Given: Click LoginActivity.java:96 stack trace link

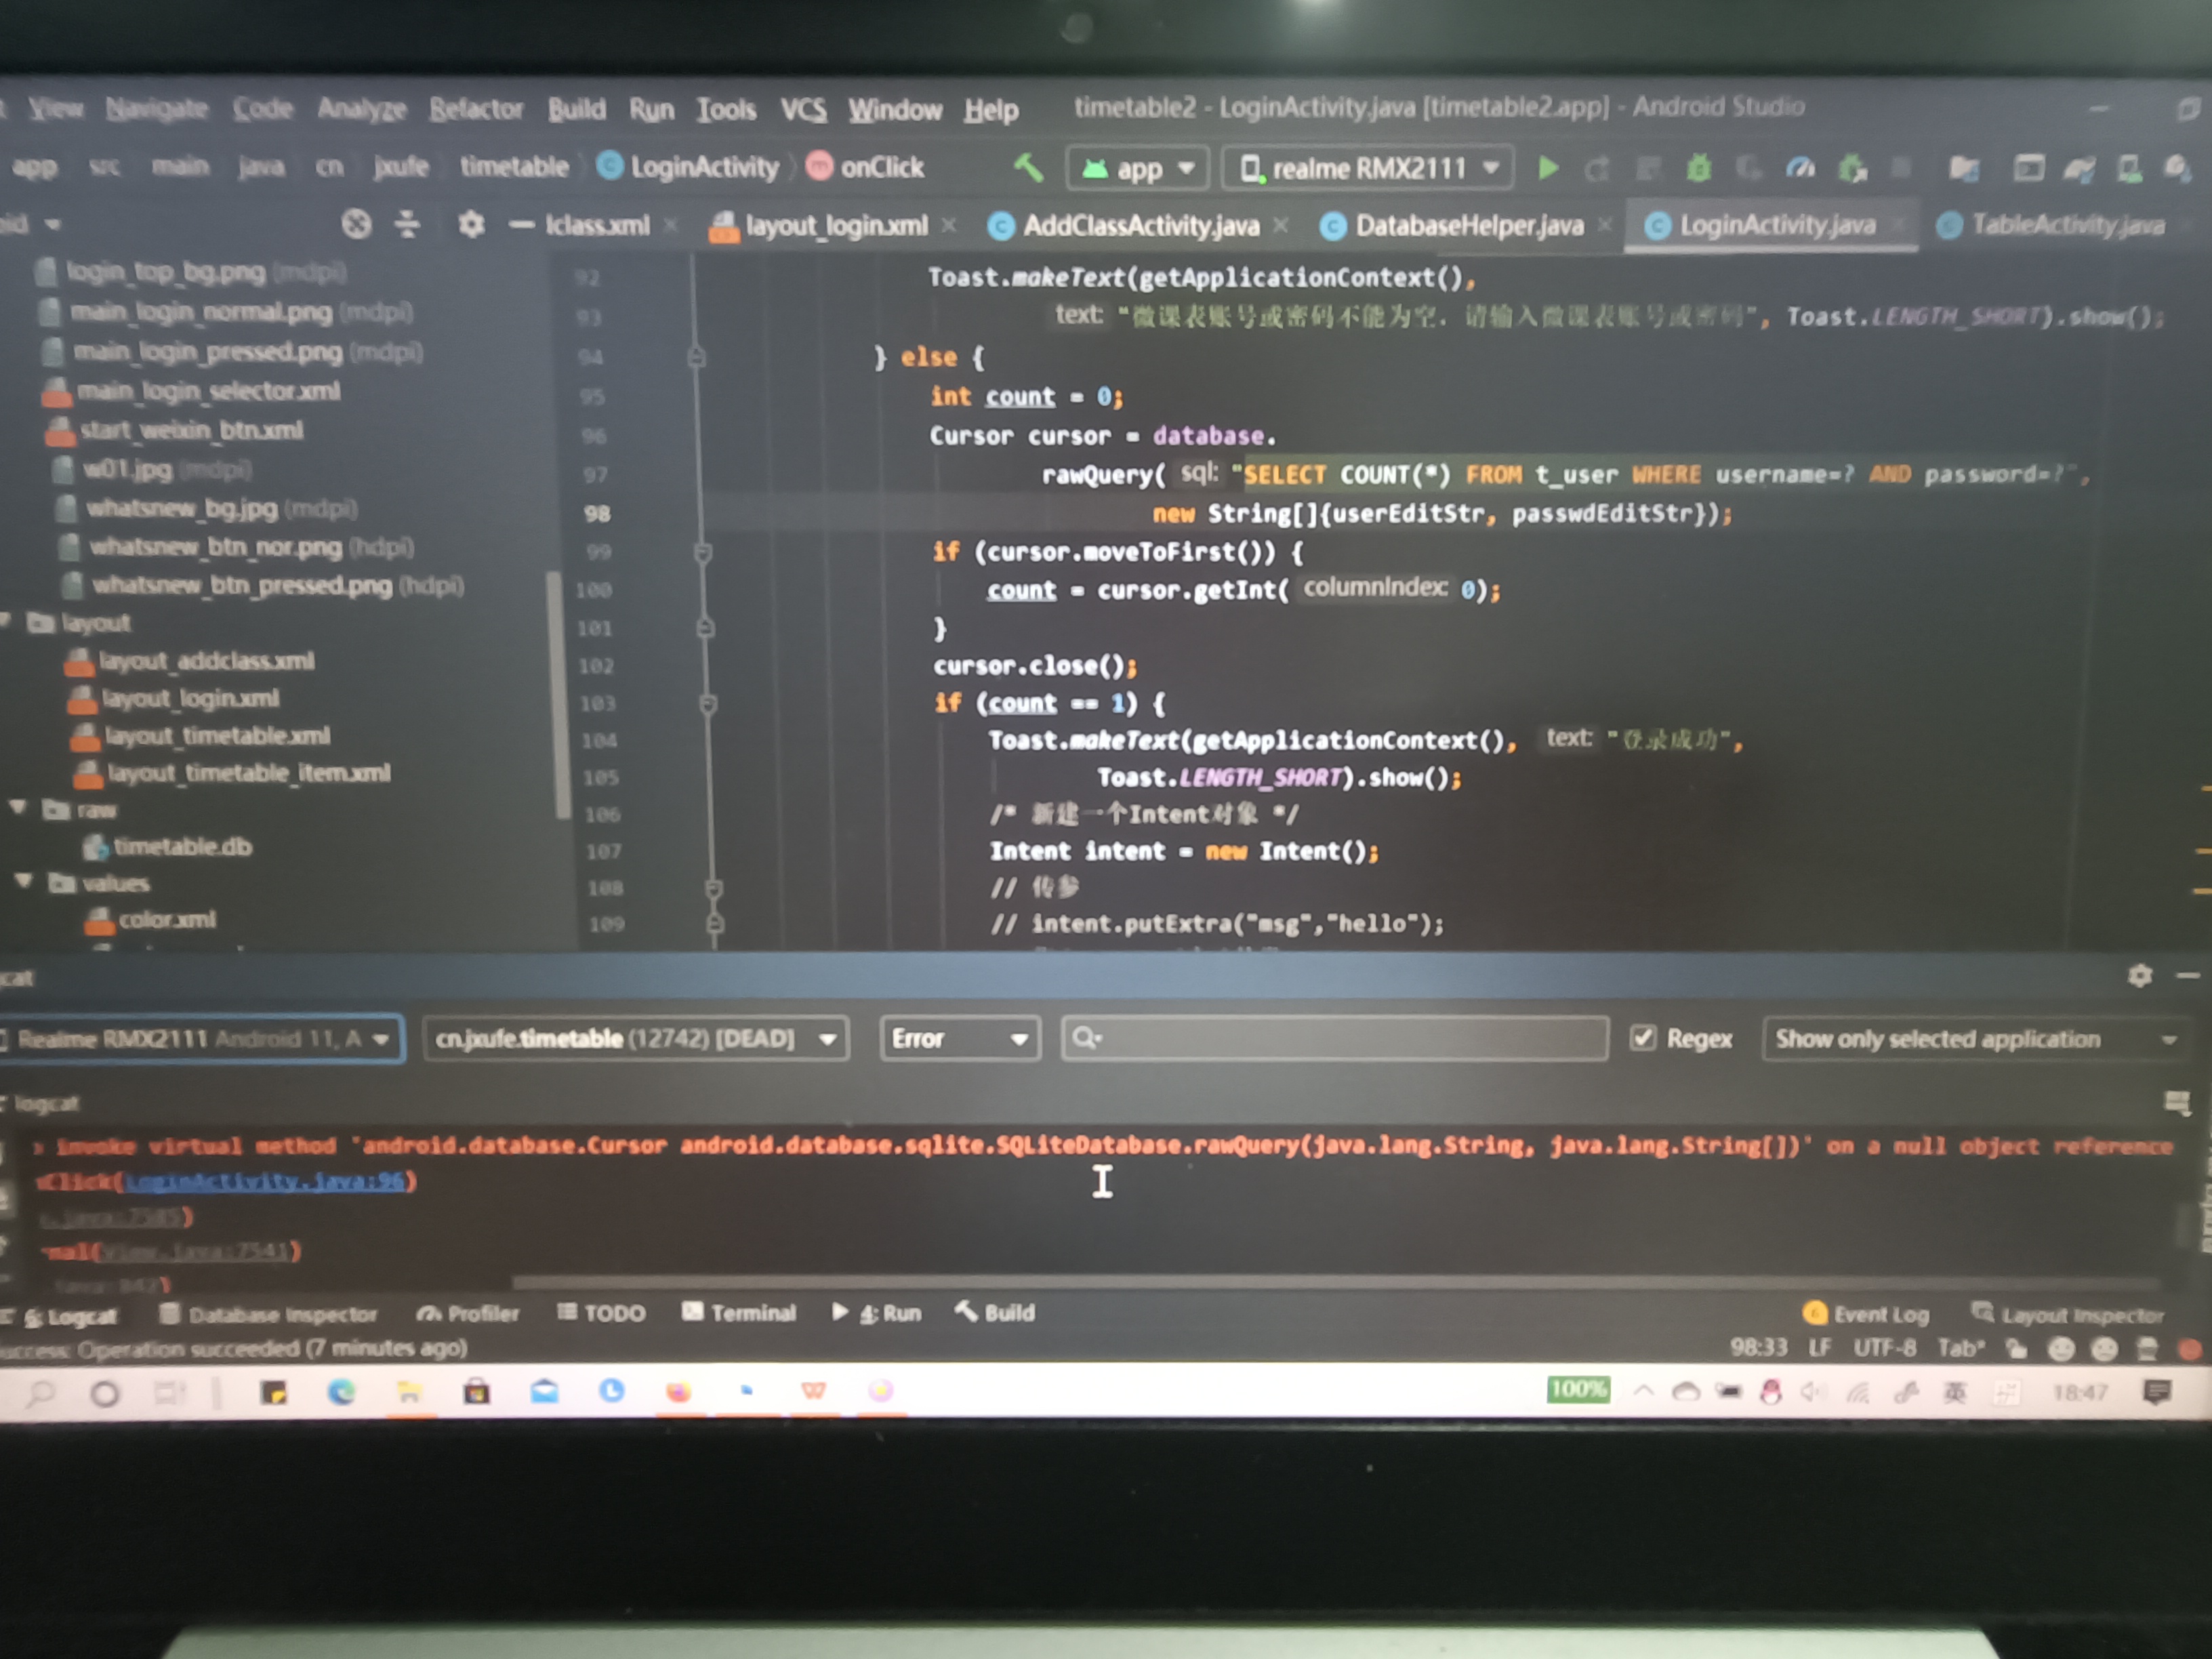Looking at the screenshot, I should pos(264,1182).
